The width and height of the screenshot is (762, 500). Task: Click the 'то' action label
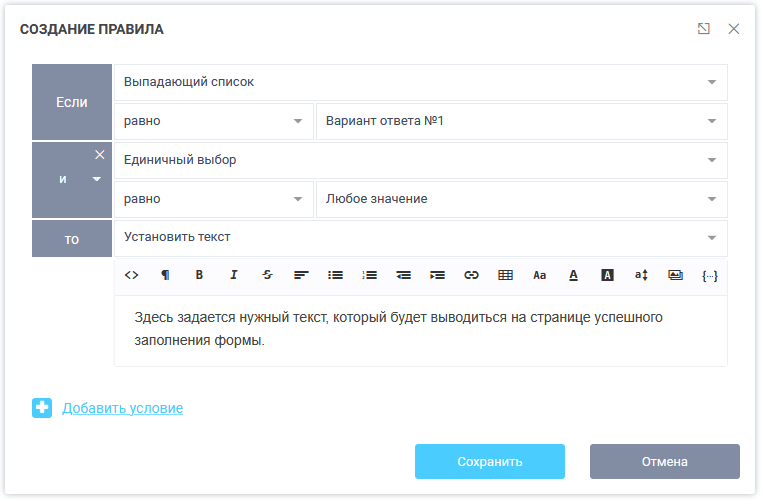[72, 239]
